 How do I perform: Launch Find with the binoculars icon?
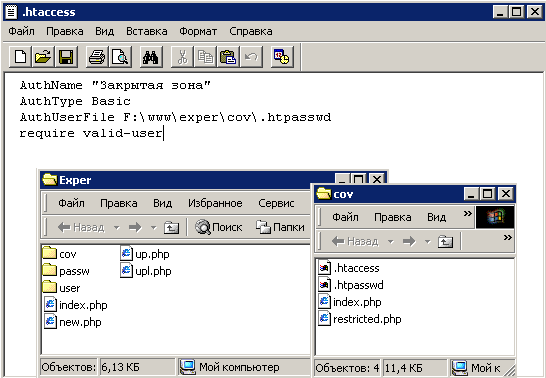[x=150, y=57]
